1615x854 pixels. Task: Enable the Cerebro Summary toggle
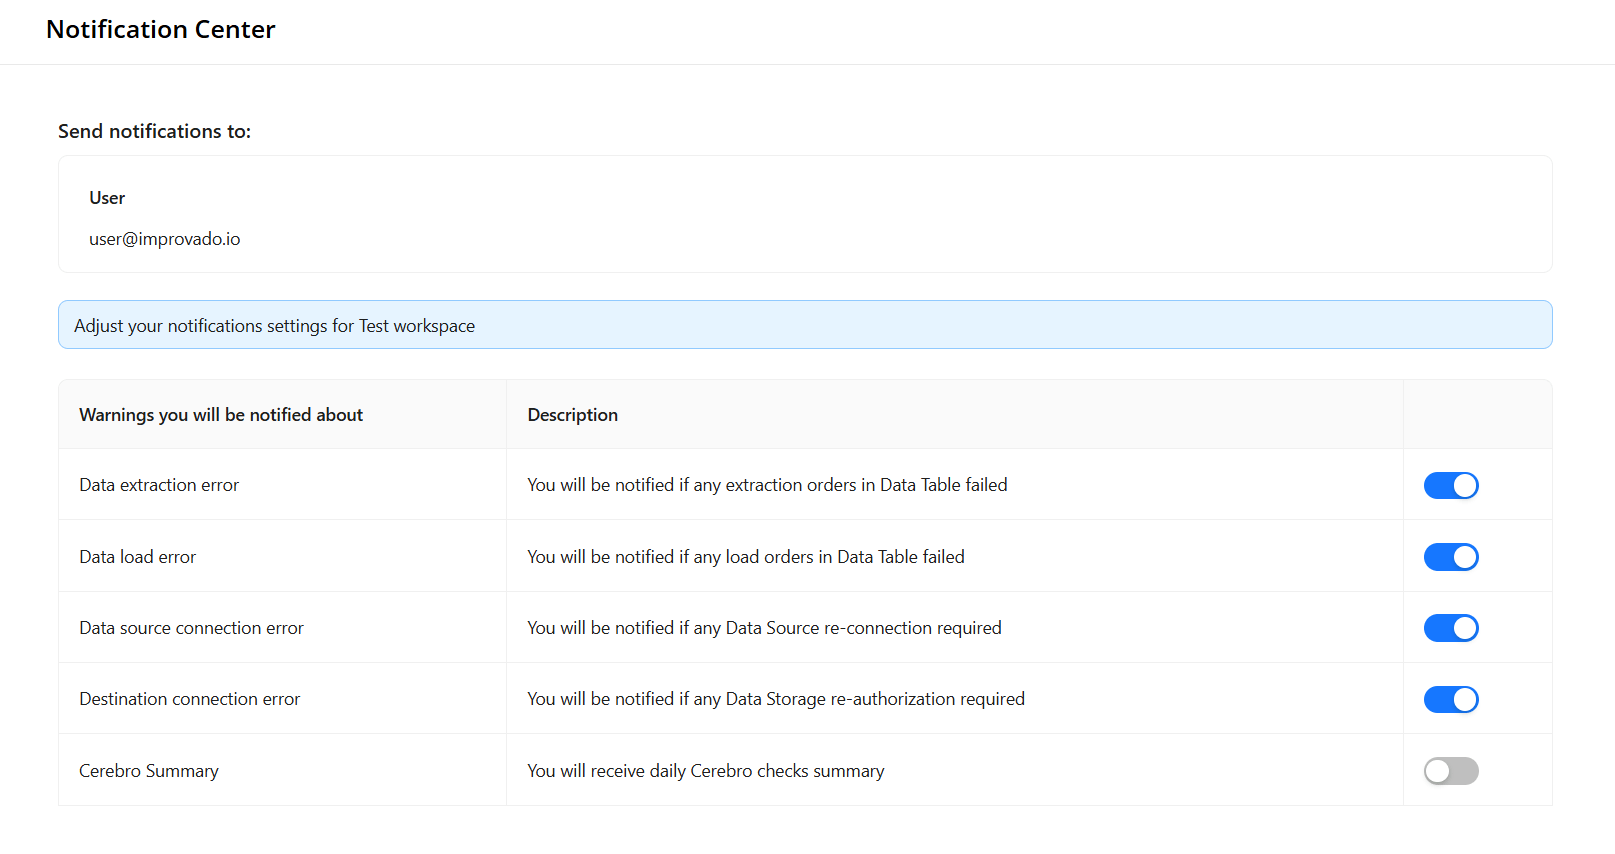pyautogui.click(x=1450, y=771)
